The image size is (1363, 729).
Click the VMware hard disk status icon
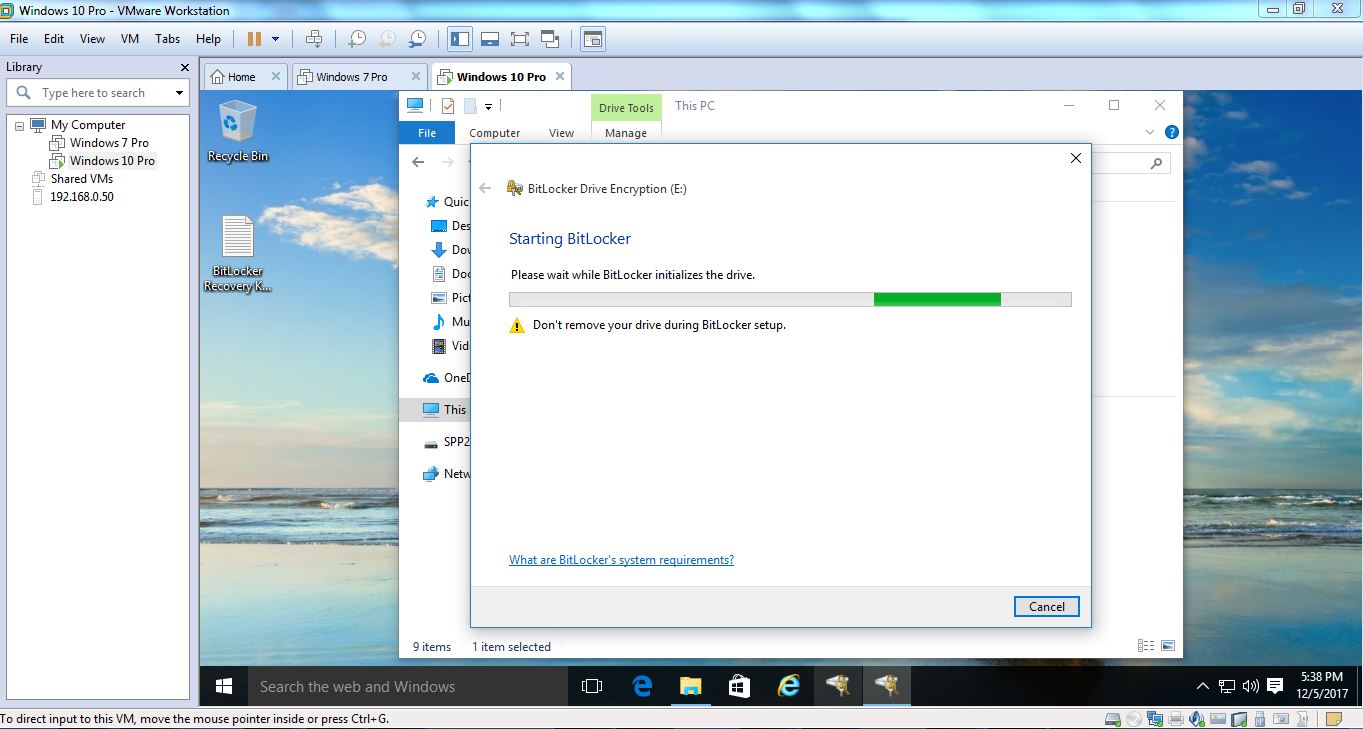coord(1113,718)
